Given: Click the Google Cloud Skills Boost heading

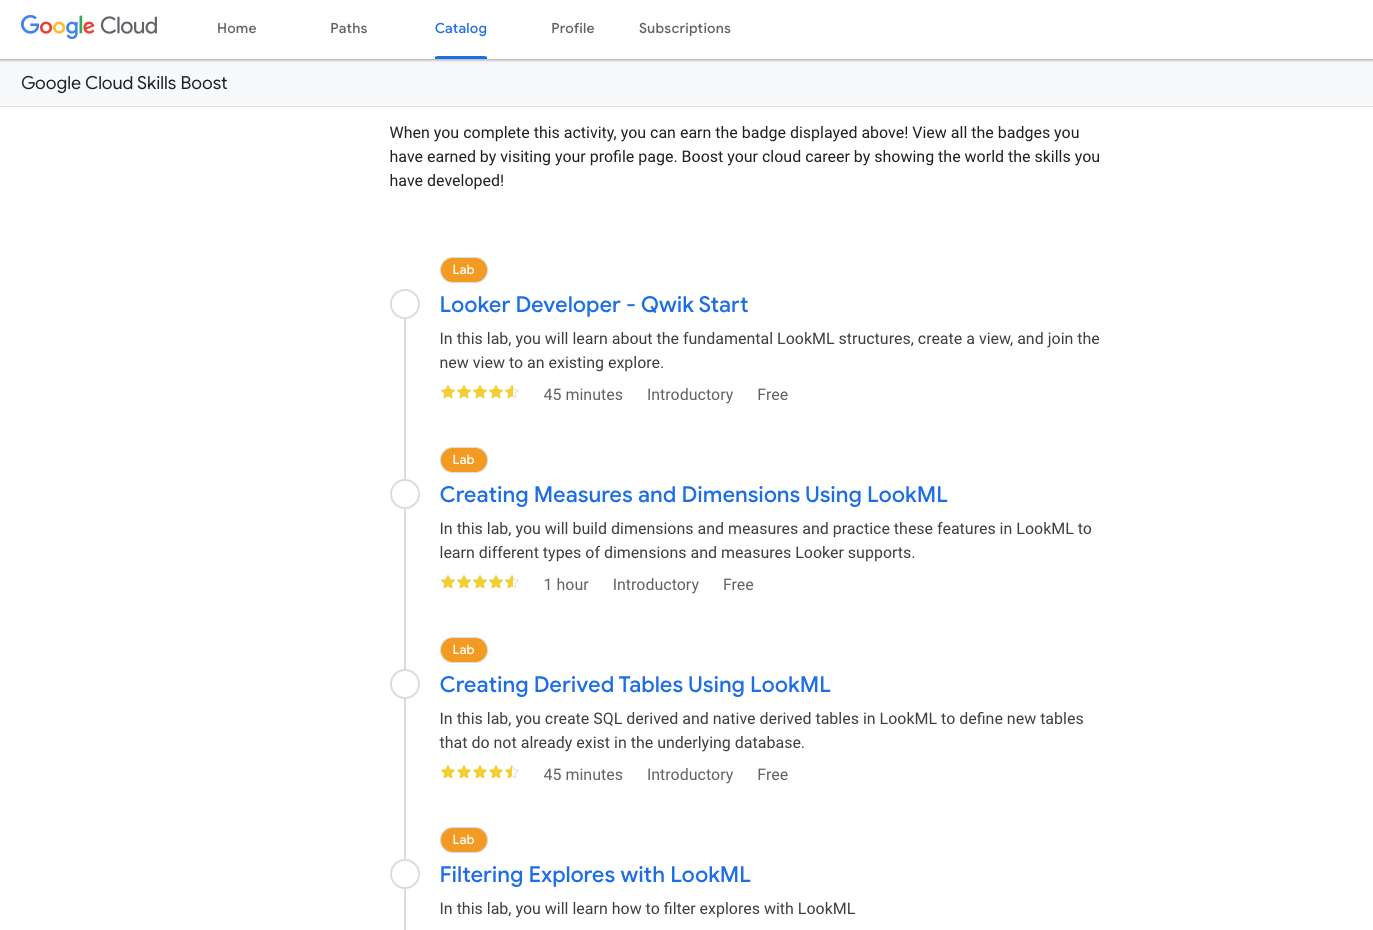Looking at the screenshot, I should (x=124, y=83).
